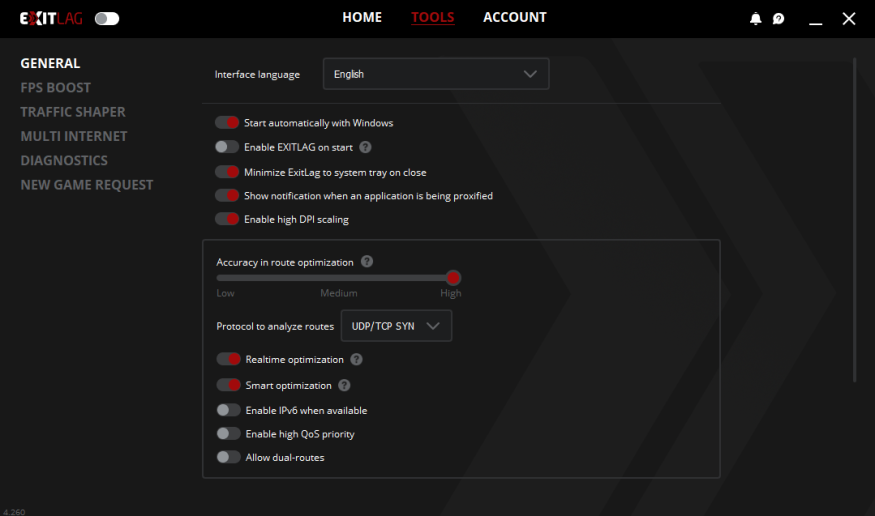875x516 pixels.
Task: Set accuracy to Medium on slider track
Action: (339, 278)
